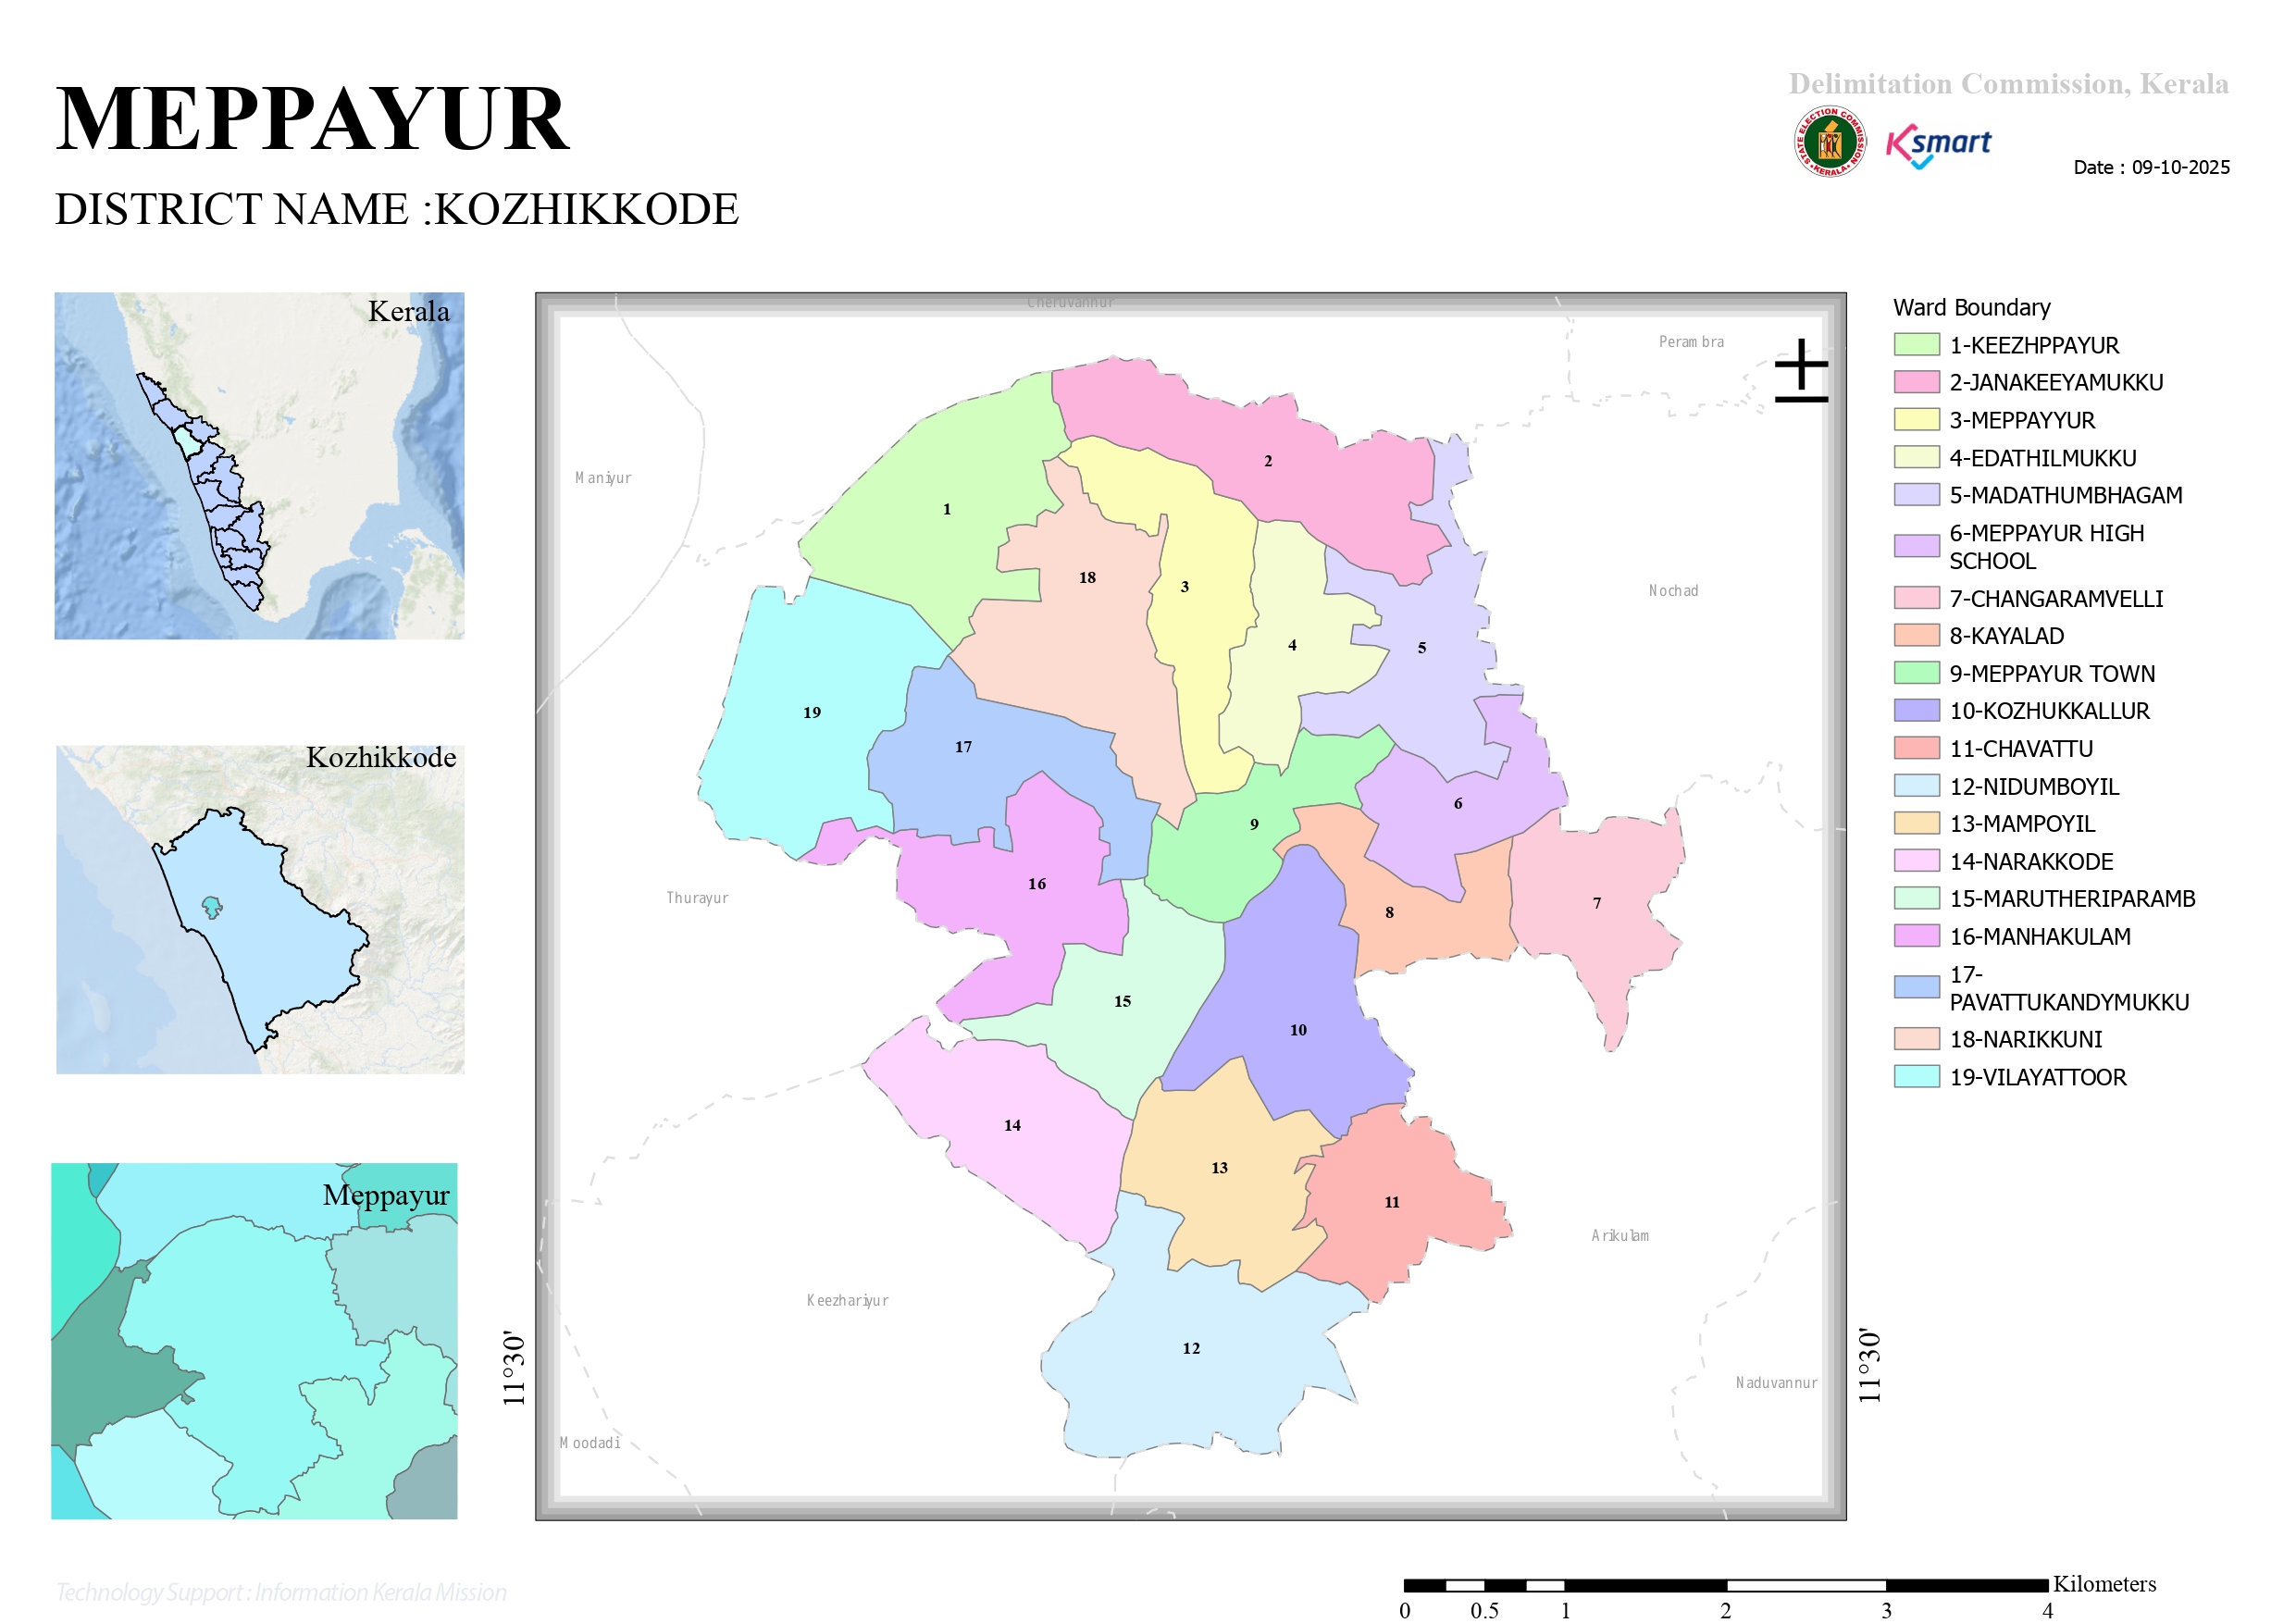Click the State Election Commission Kerala emblem
The image size is (2296, 1623).
click(1829, 142)
